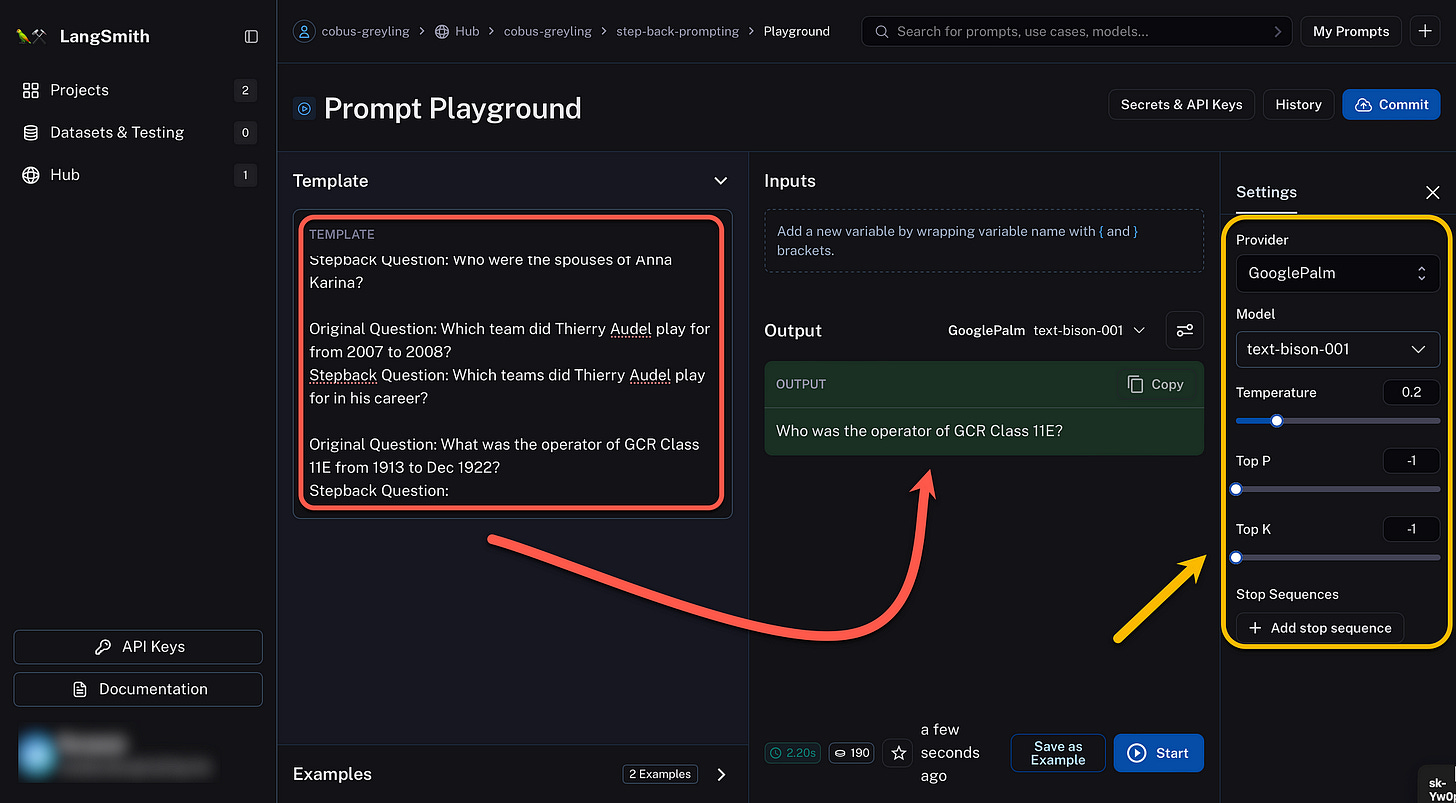The height and width of the screenshot is (803, 1456).
Task: Copy the output text
Action: (1155, 384)
